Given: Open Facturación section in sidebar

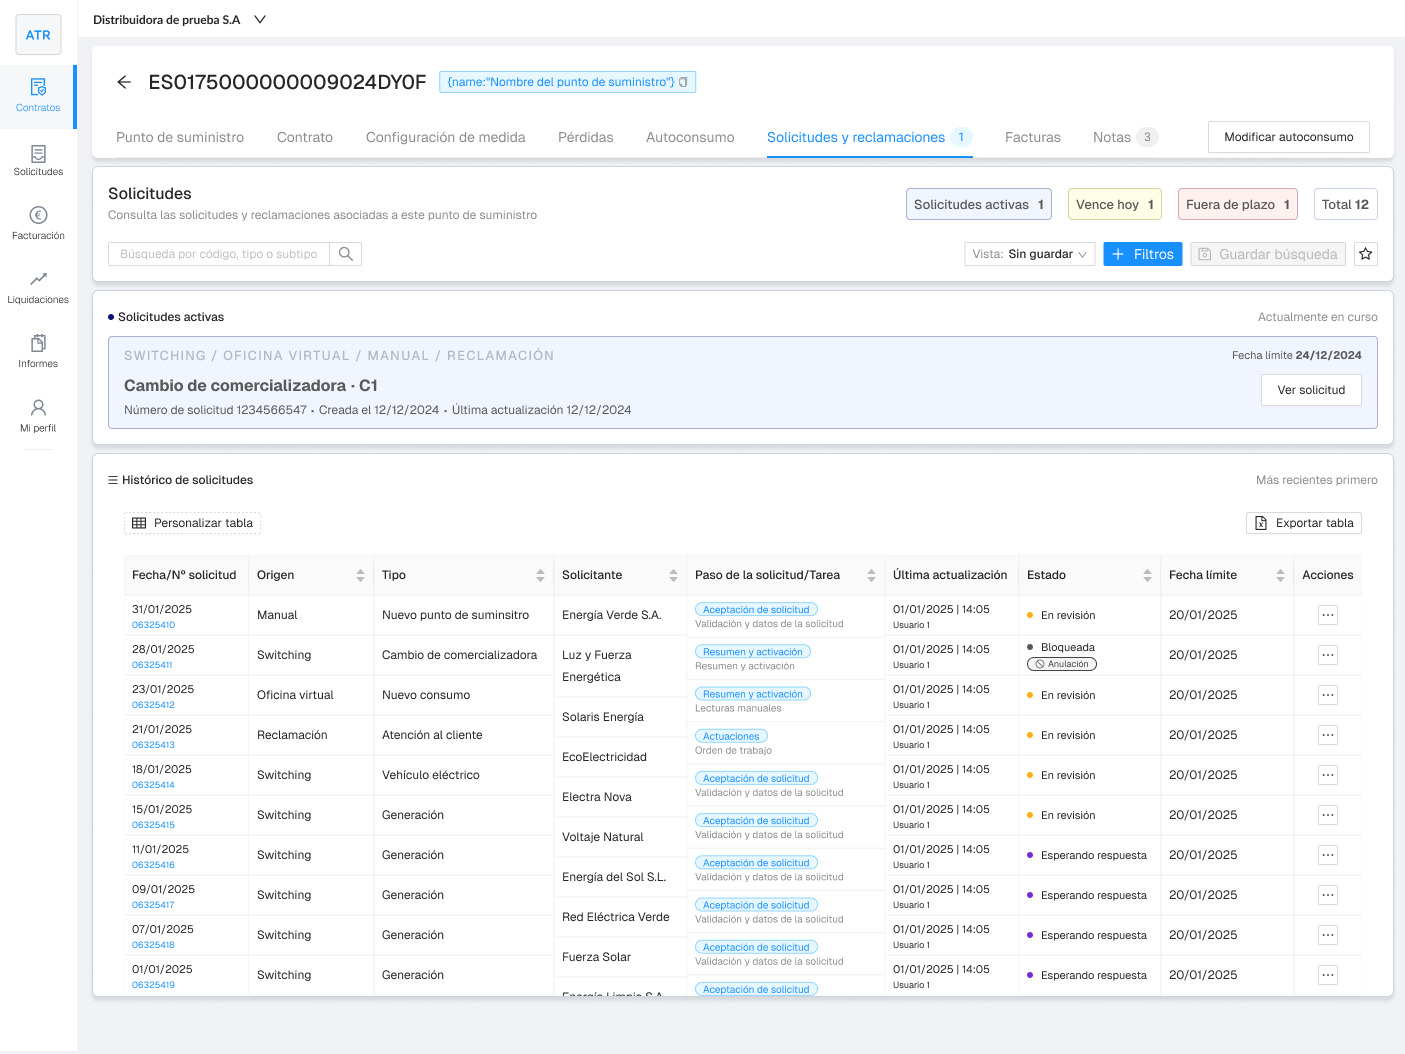Looking at the screenshot, I should pos(38,223).
